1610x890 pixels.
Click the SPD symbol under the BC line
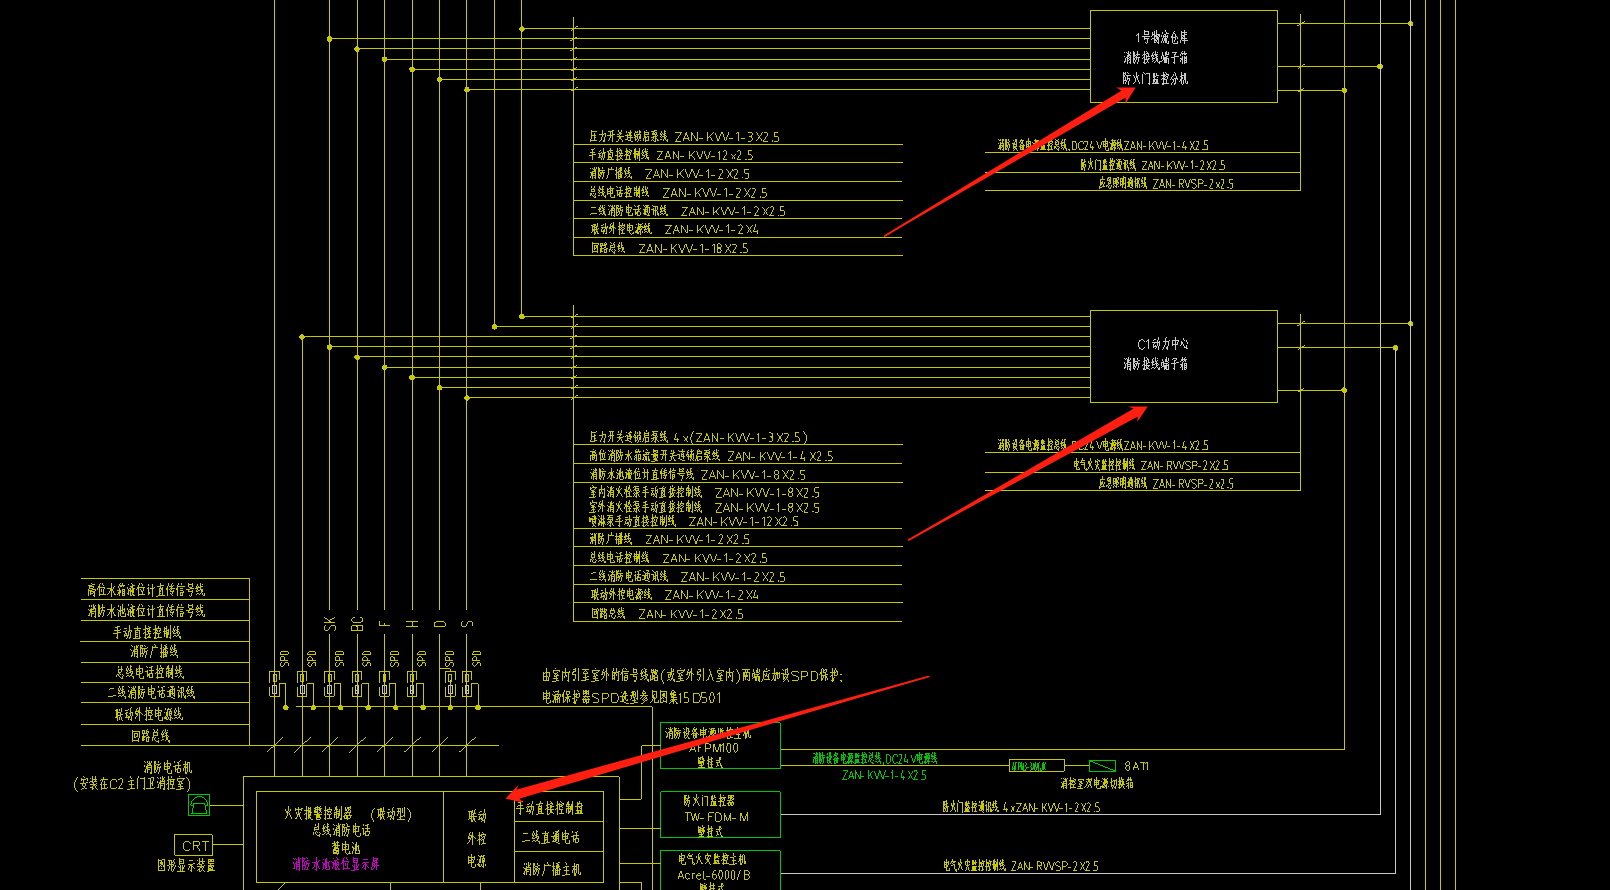357,686
